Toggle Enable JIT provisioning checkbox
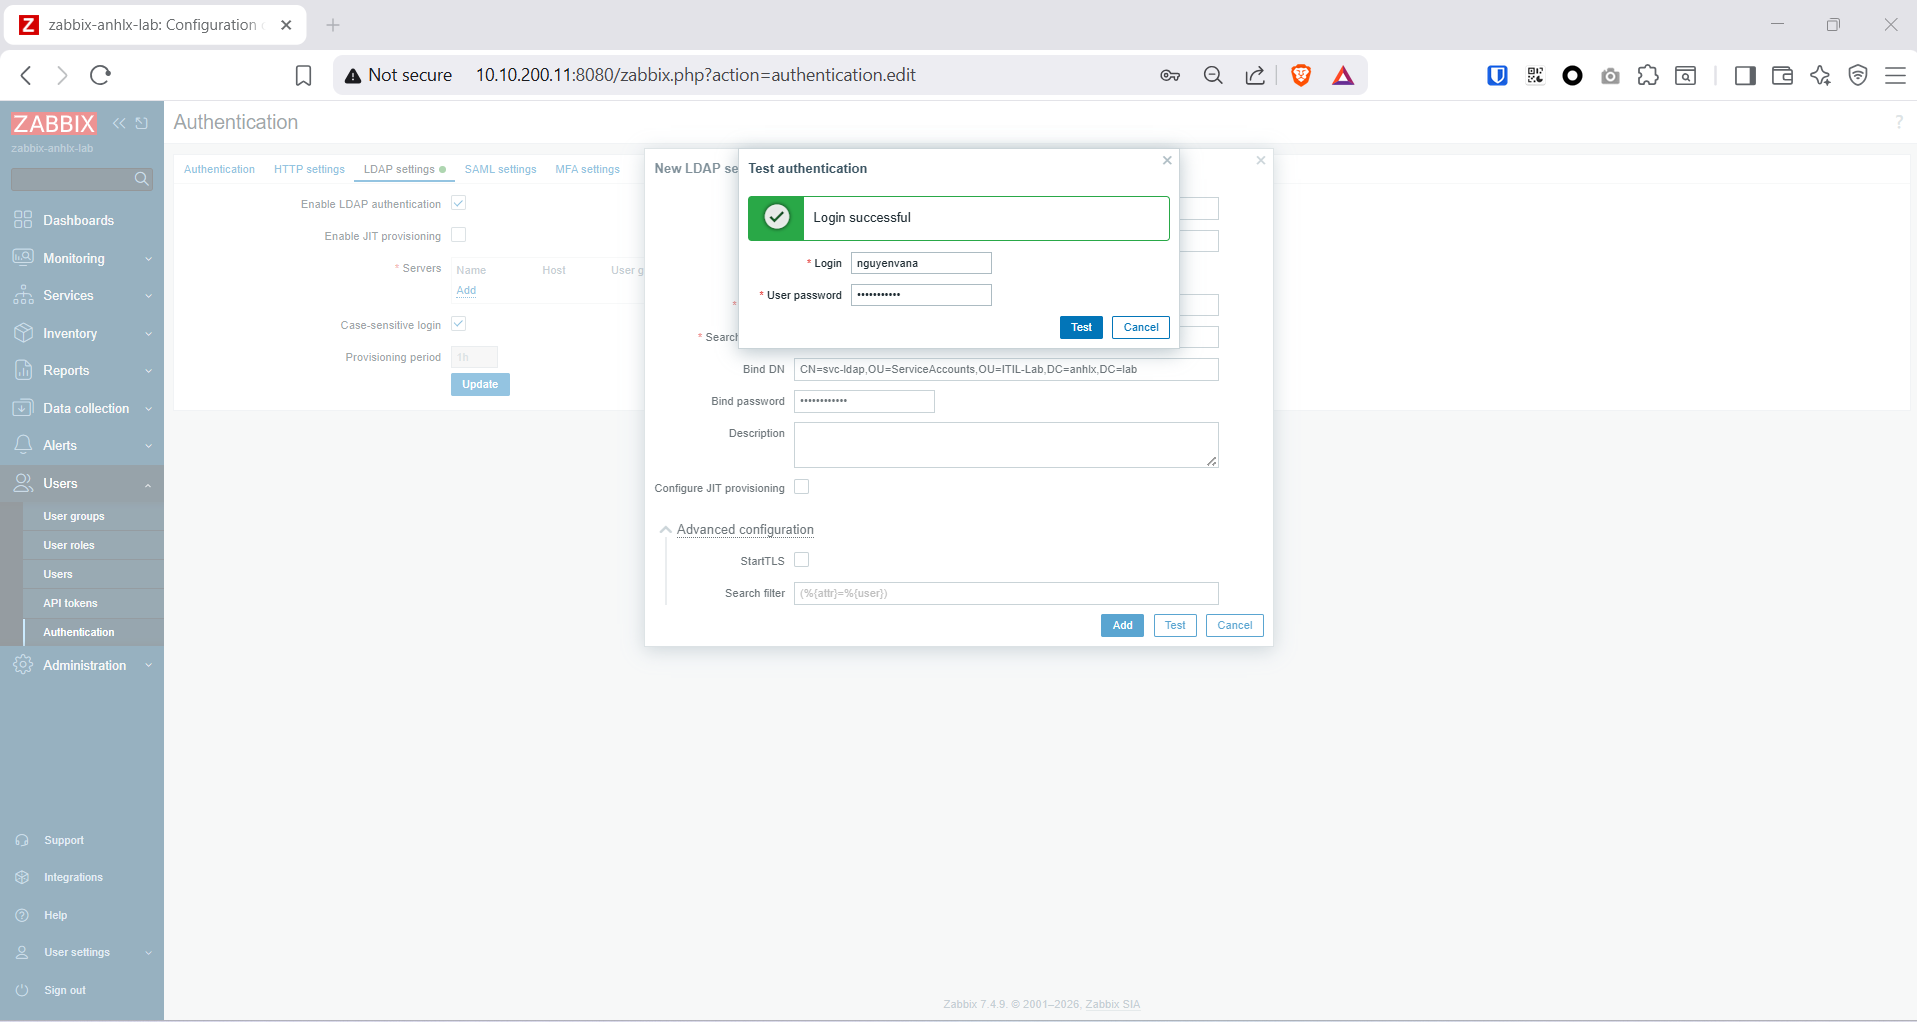 tap(459, 235)
